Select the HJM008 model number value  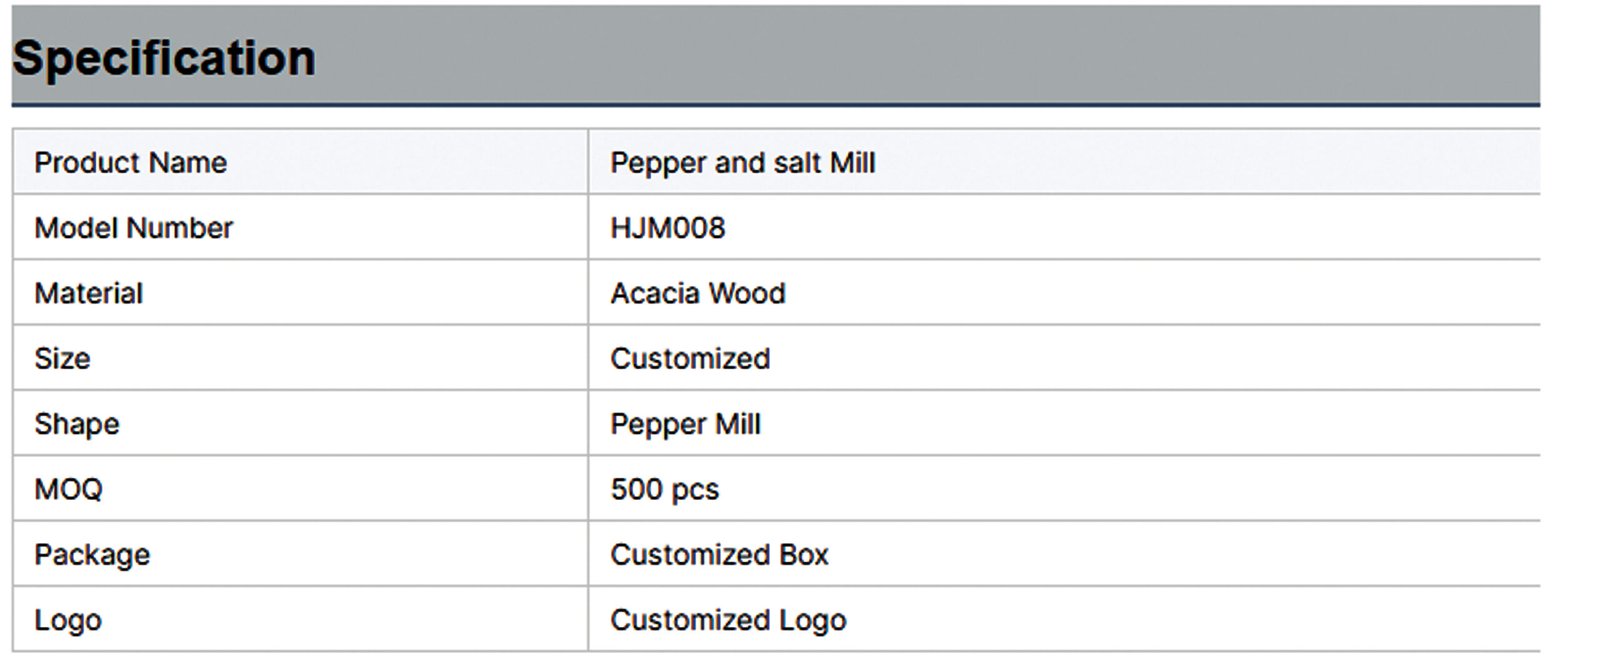[x=667, y=228]
